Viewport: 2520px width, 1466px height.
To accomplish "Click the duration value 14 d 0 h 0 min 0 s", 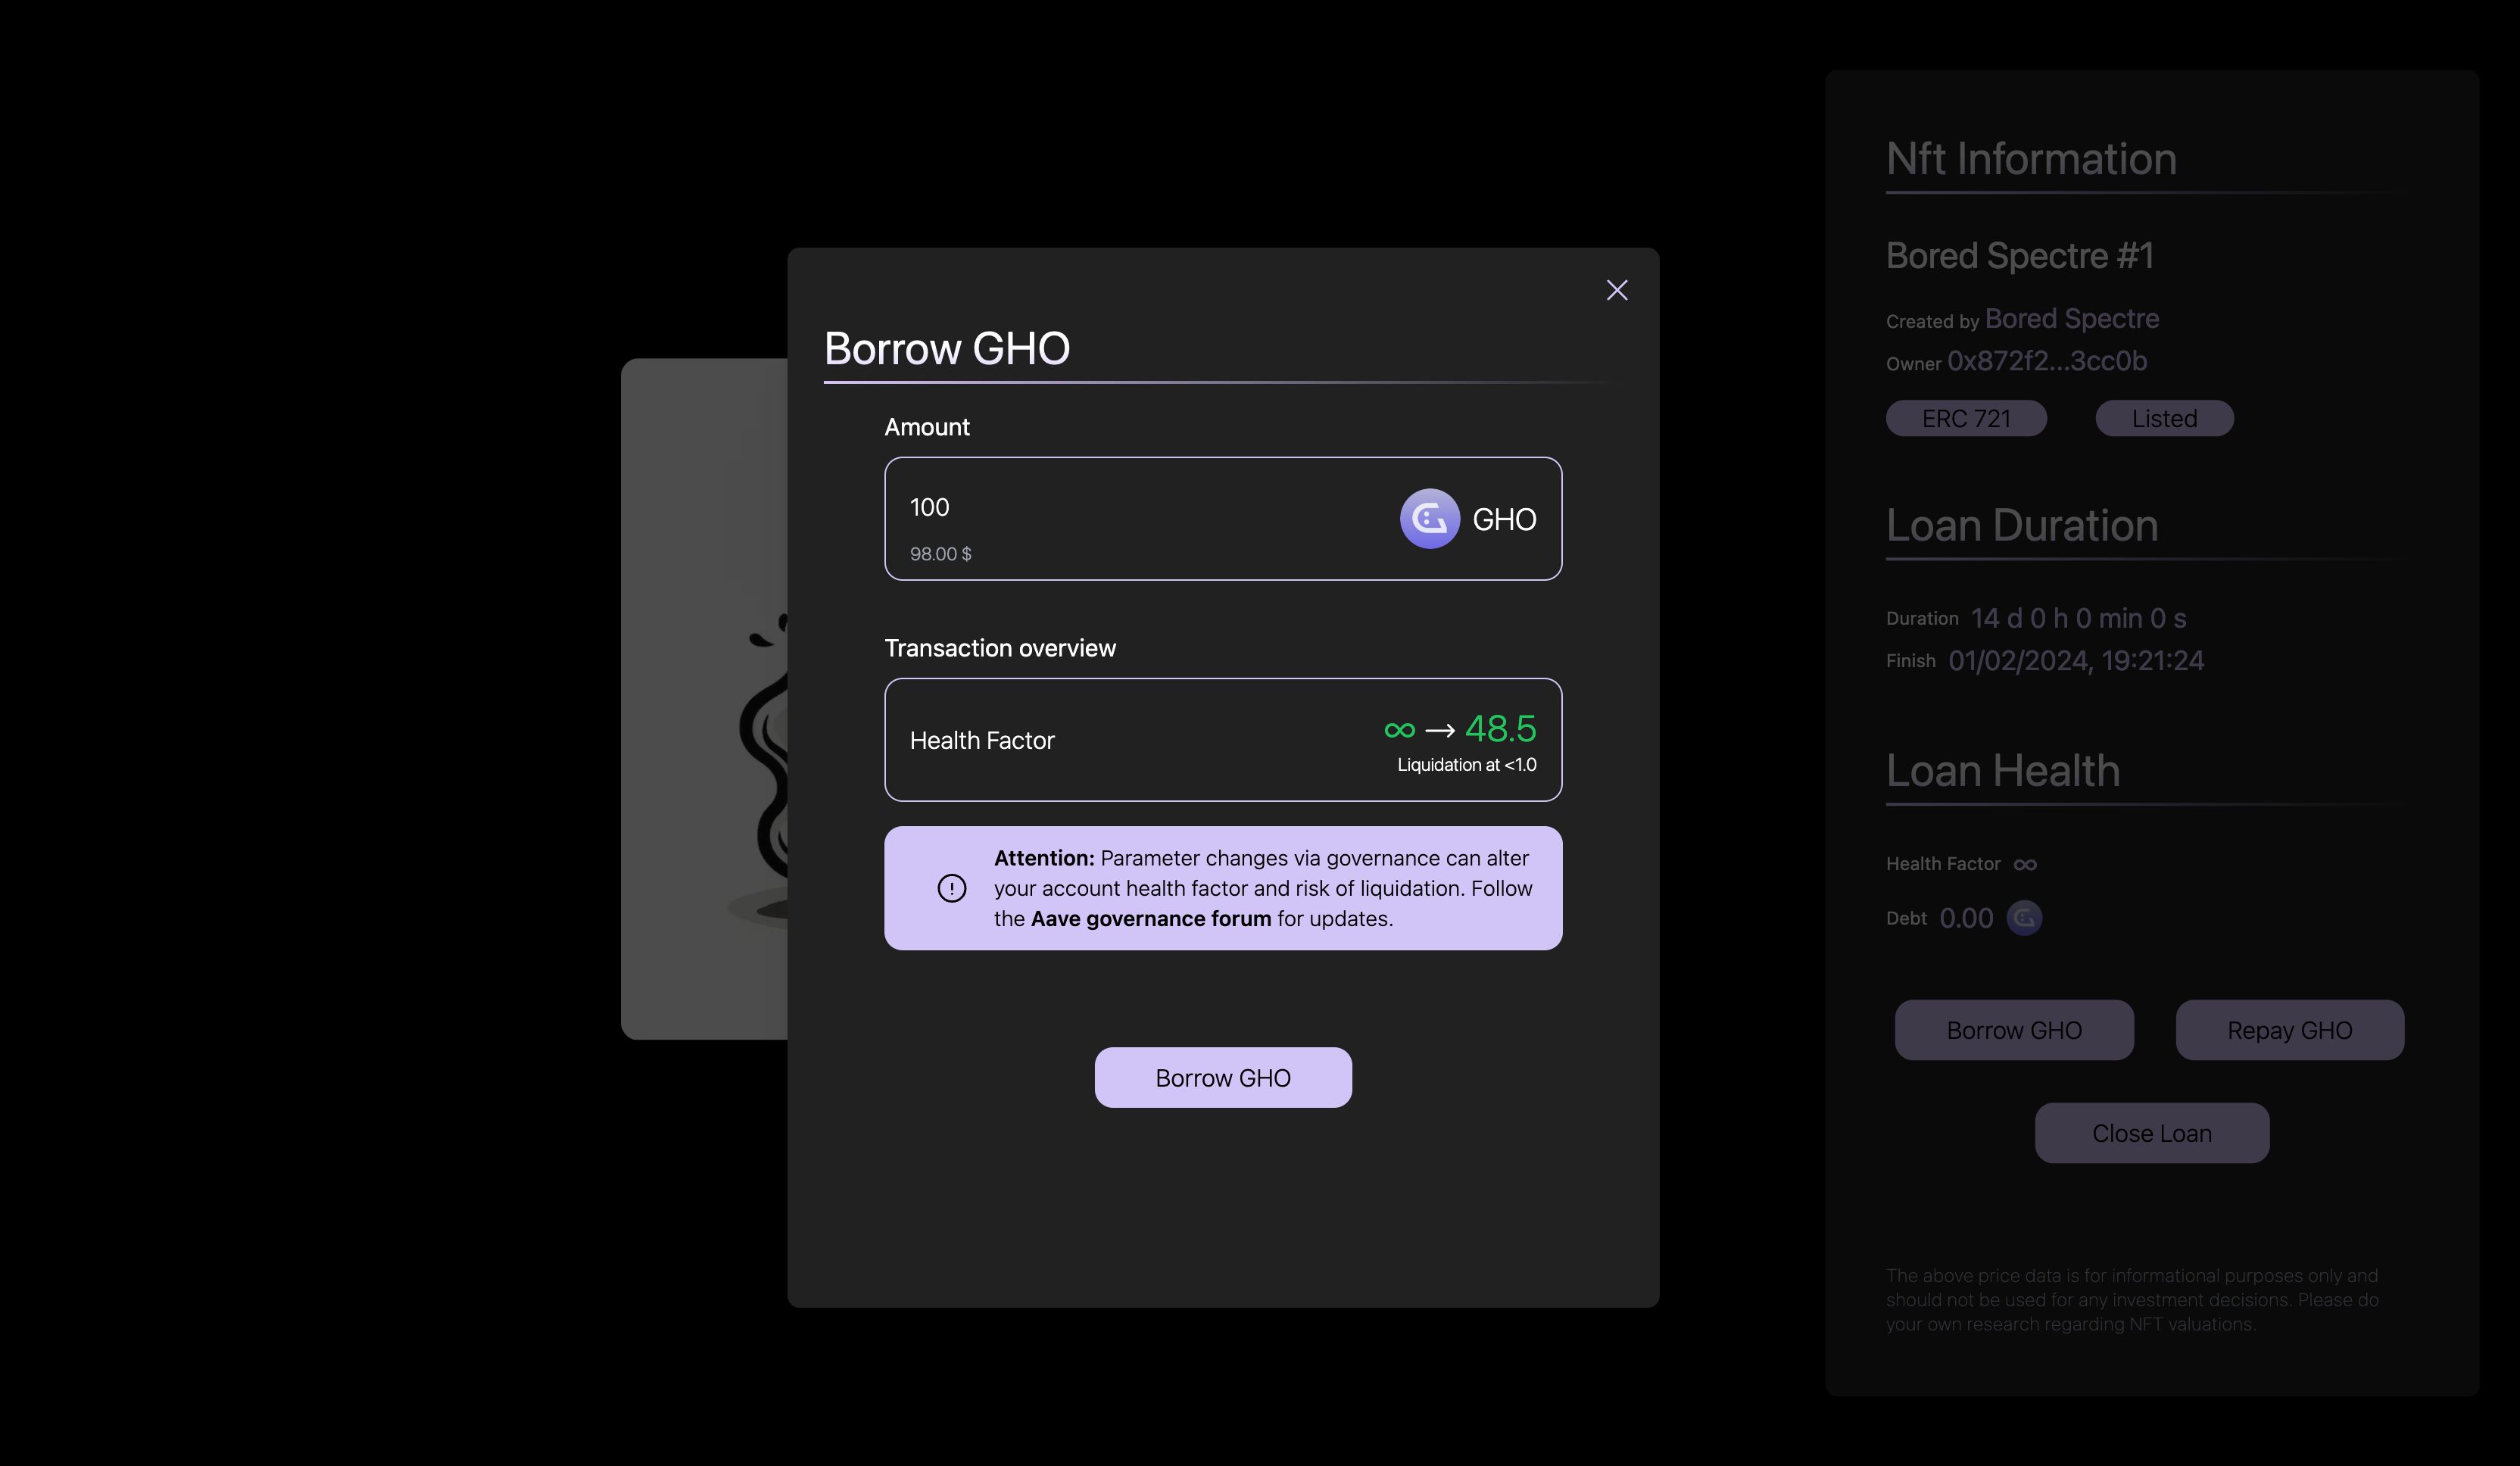I will pyautogui.click(x=2078, y=618).
